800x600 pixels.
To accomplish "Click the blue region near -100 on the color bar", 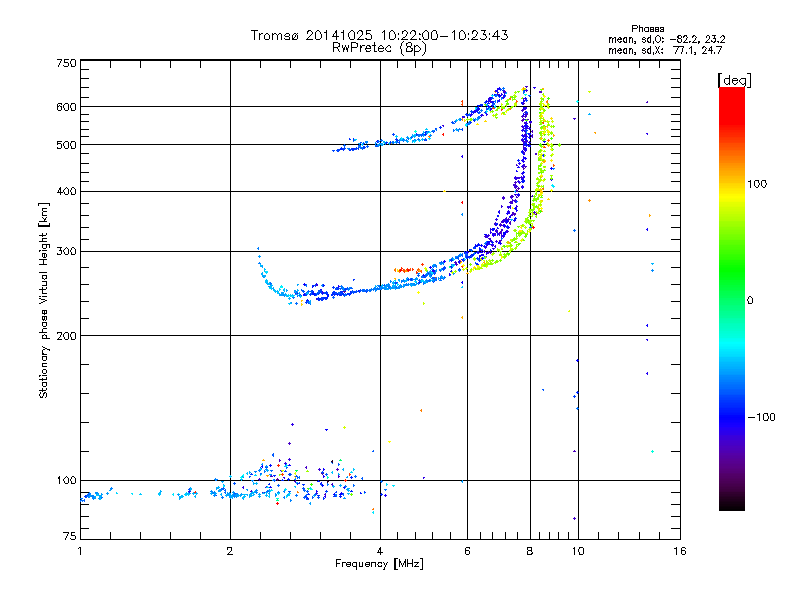I will click(732, 417).
